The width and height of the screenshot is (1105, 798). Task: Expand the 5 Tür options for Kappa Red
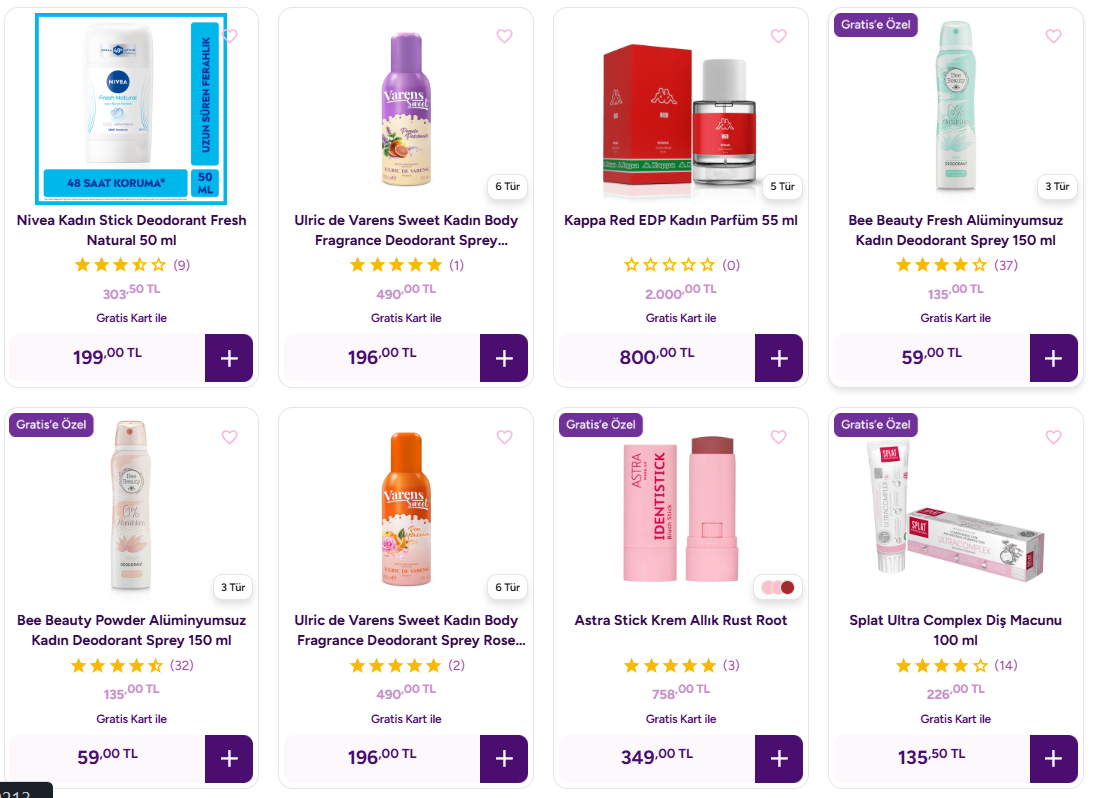782,187
